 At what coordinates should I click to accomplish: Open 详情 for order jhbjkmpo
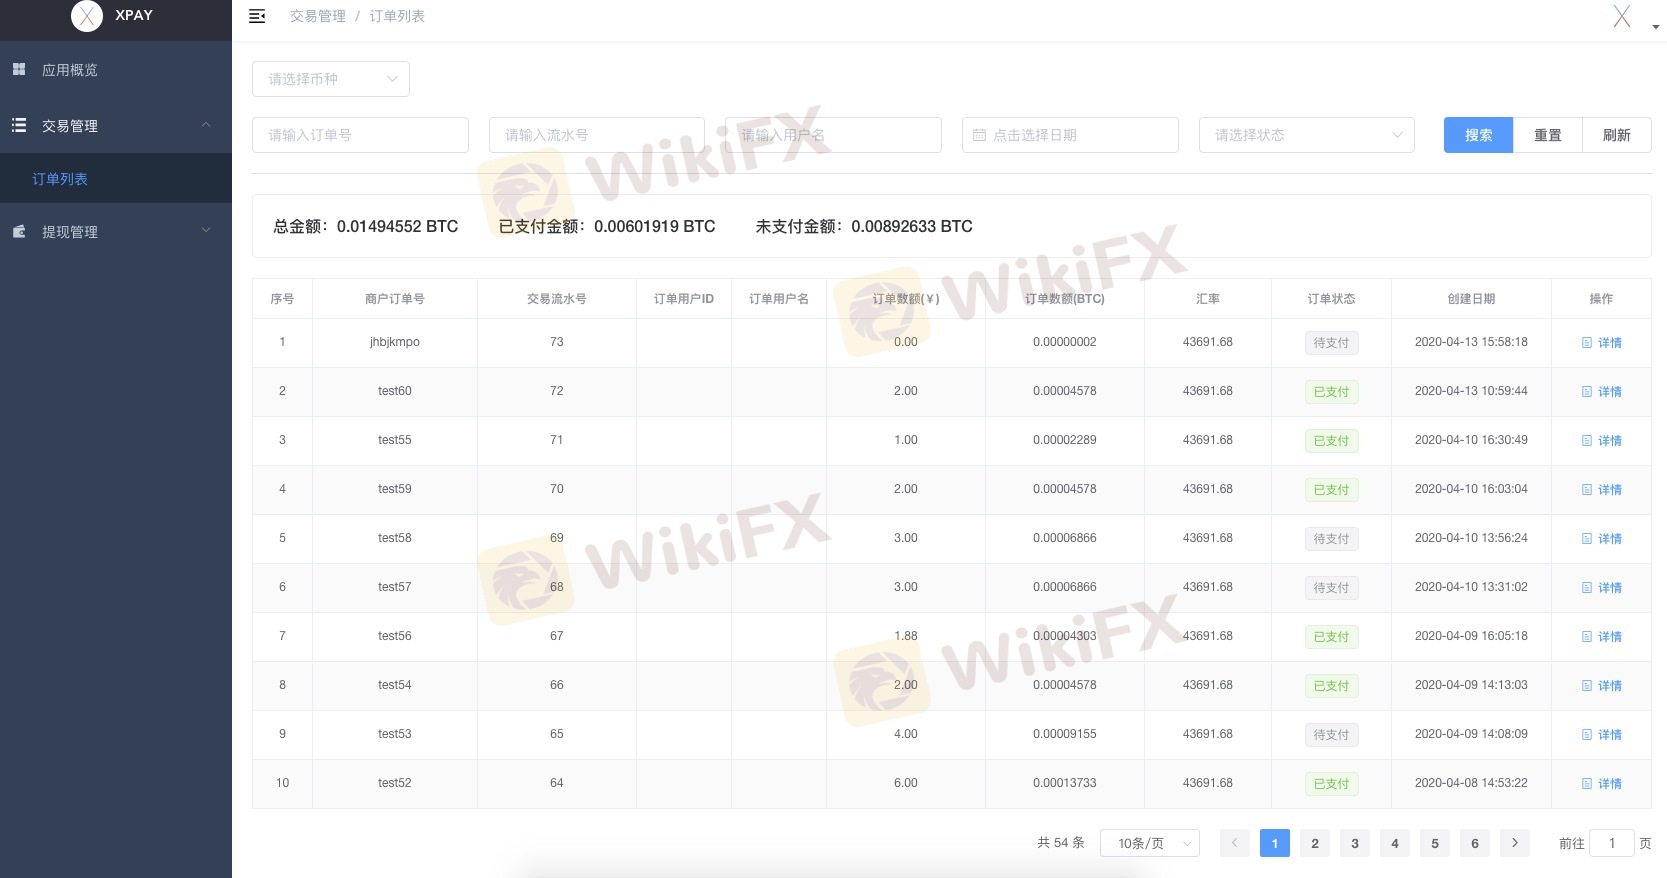pyautogui.click(x=1602, y=343)
